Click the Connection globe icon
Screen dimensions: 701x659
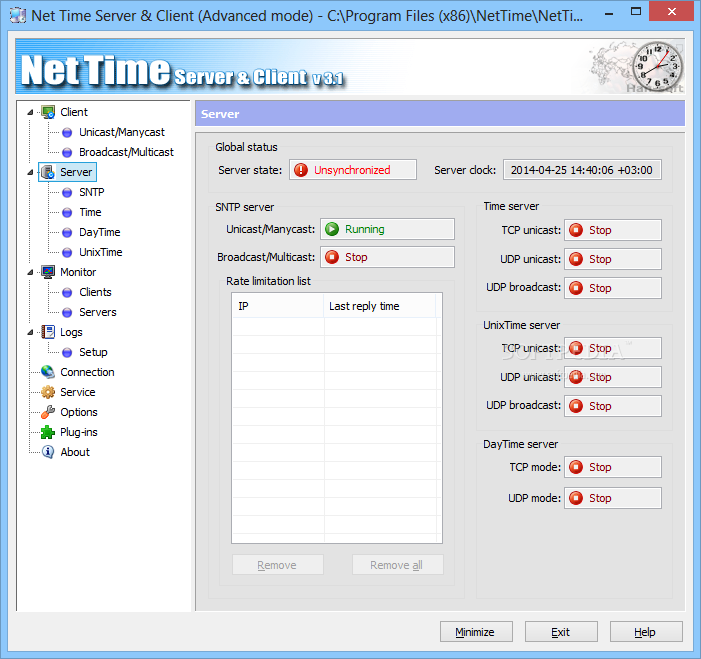tap(48, 372)
